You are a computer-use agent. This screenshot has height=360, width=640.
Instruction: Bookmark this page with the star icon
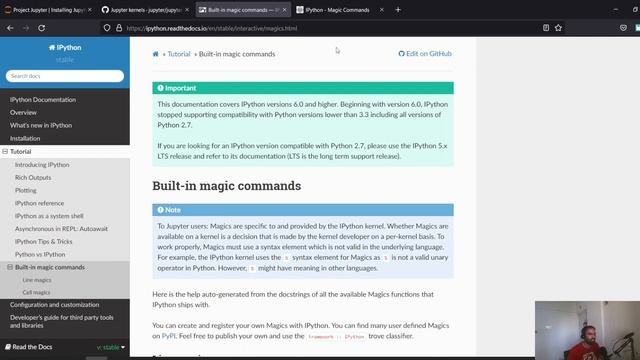(x=558, y=28)
